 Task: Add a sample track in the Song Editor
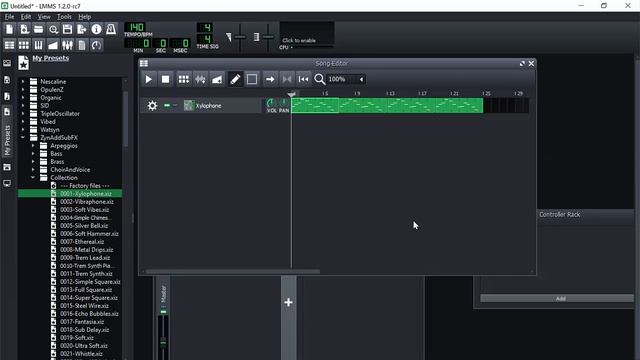coord(200,79)
